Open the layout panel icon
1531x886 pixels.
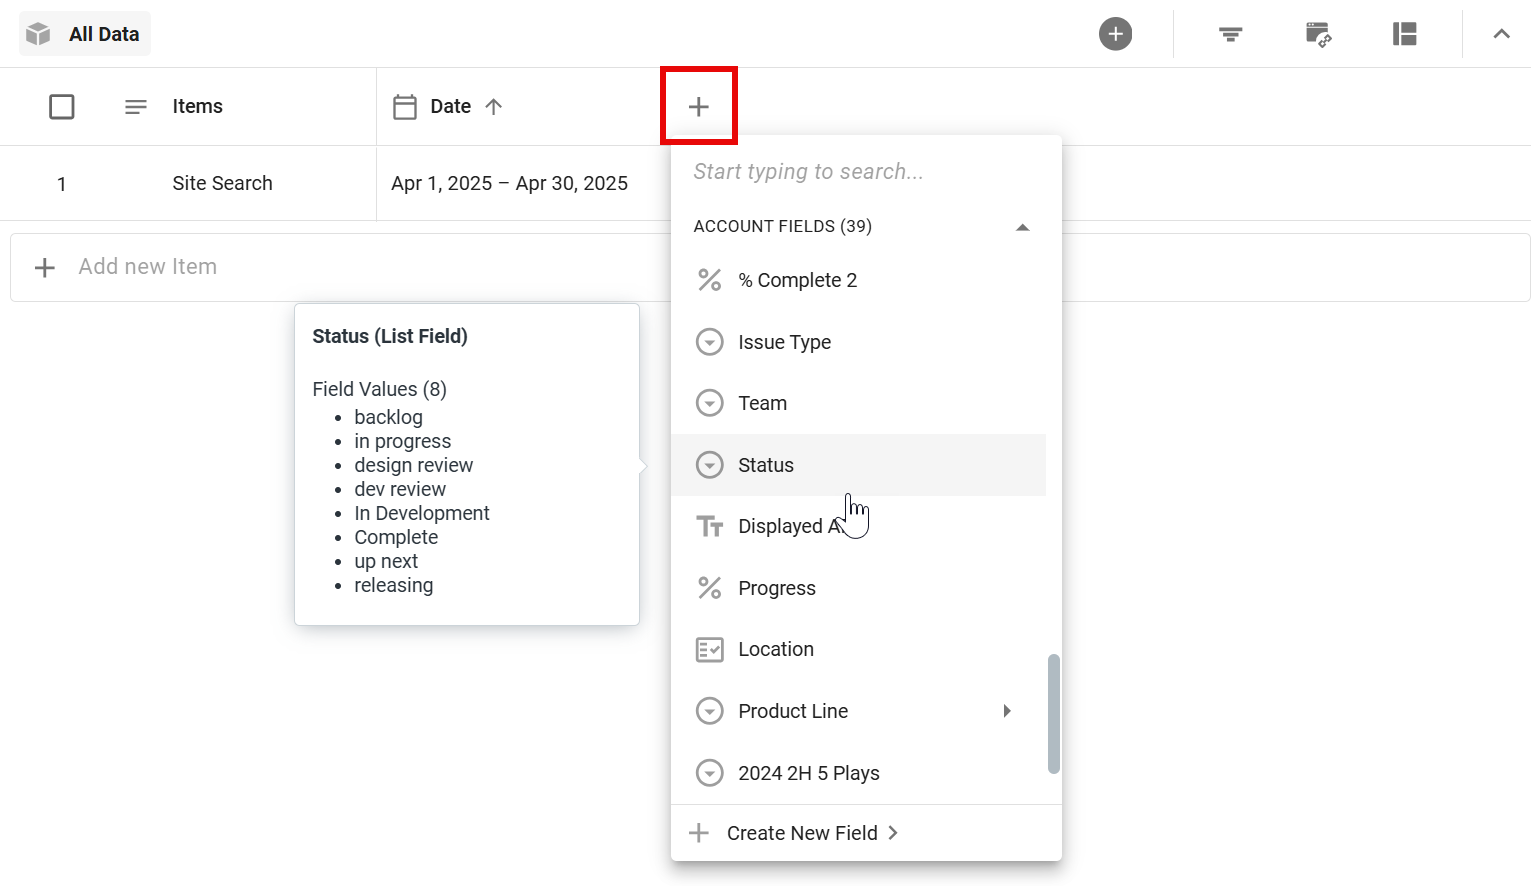click(1404, 33)
